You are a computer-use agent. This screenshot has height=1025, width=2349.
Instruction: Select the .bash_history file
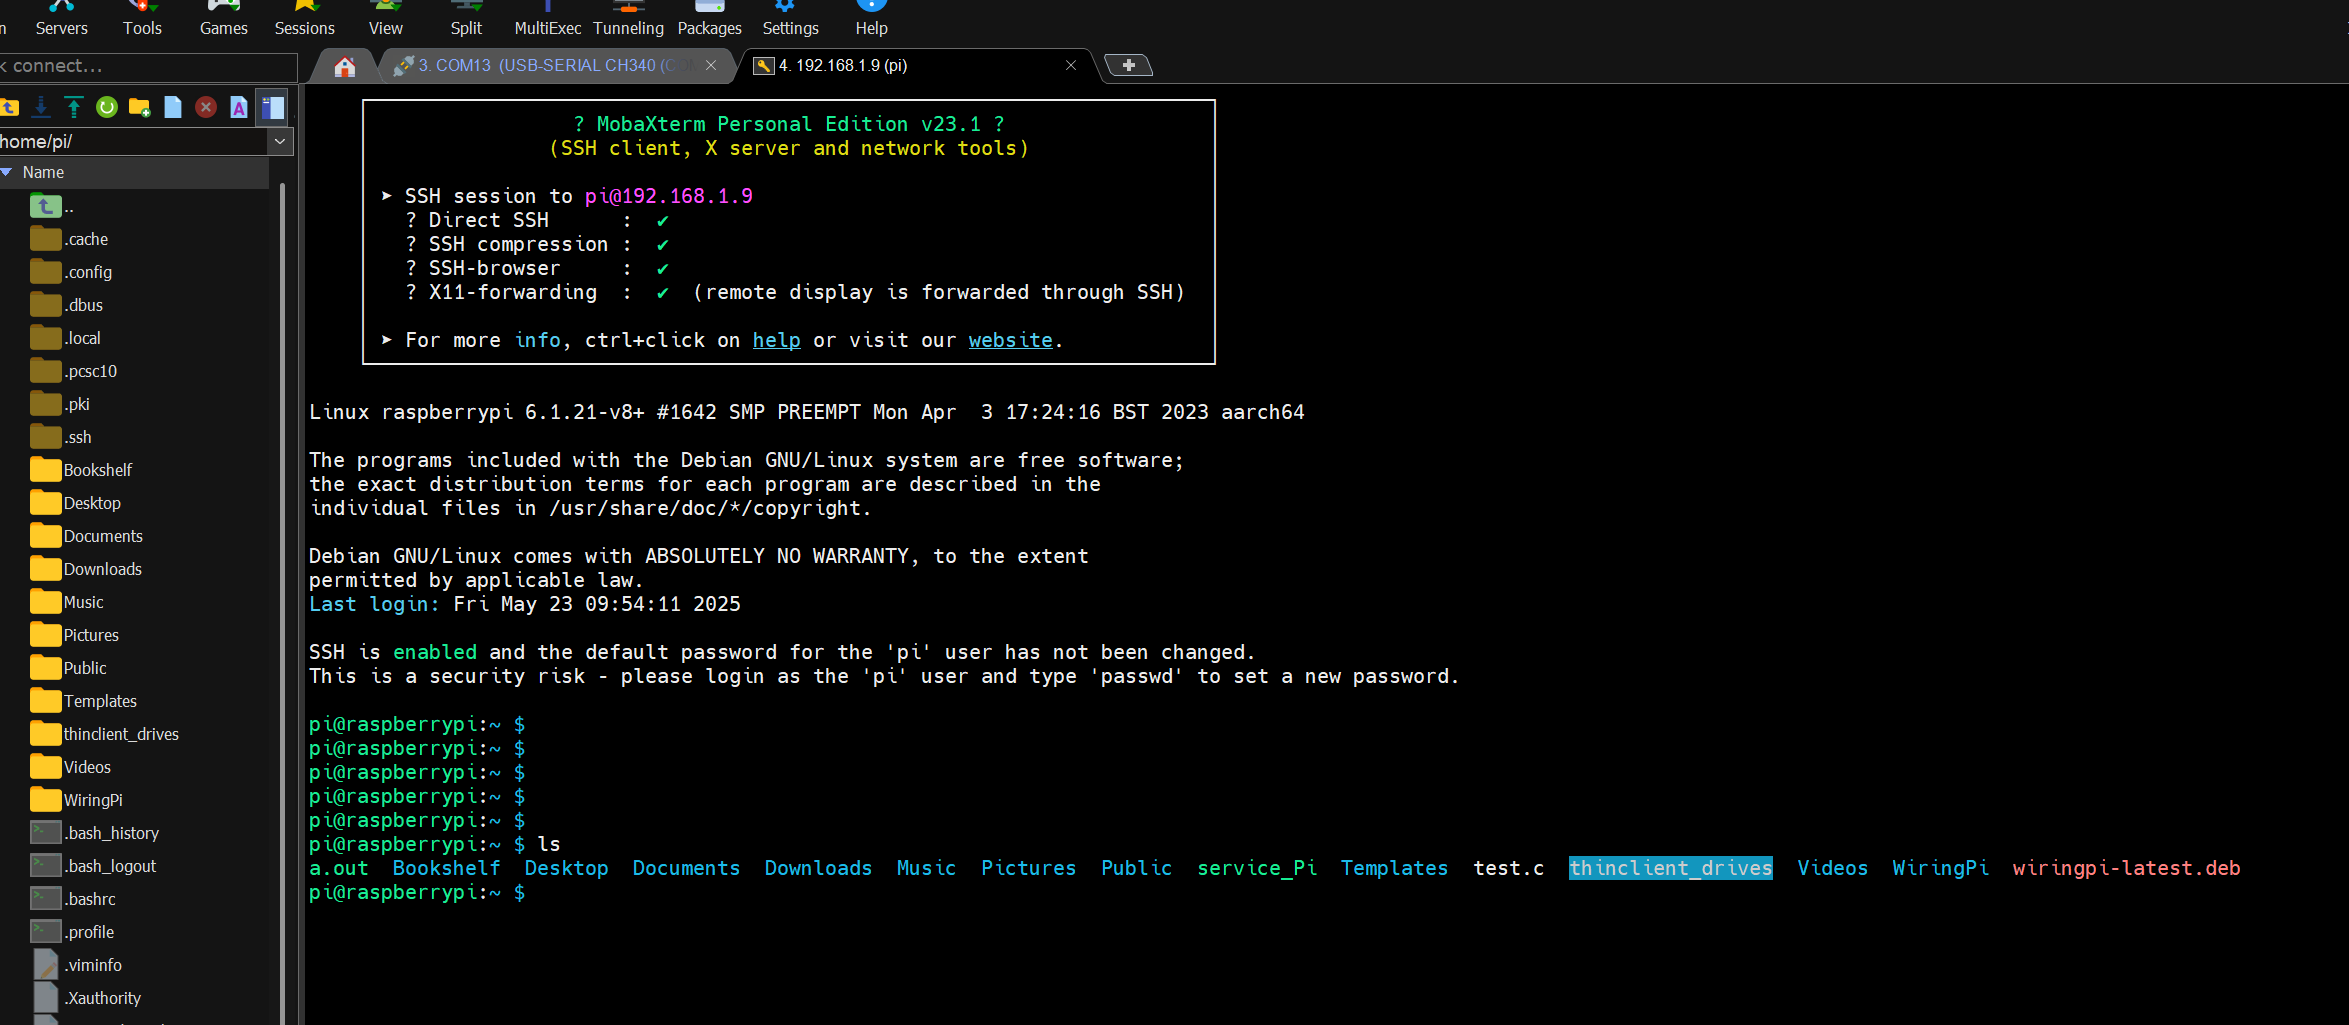pos(95,833)
